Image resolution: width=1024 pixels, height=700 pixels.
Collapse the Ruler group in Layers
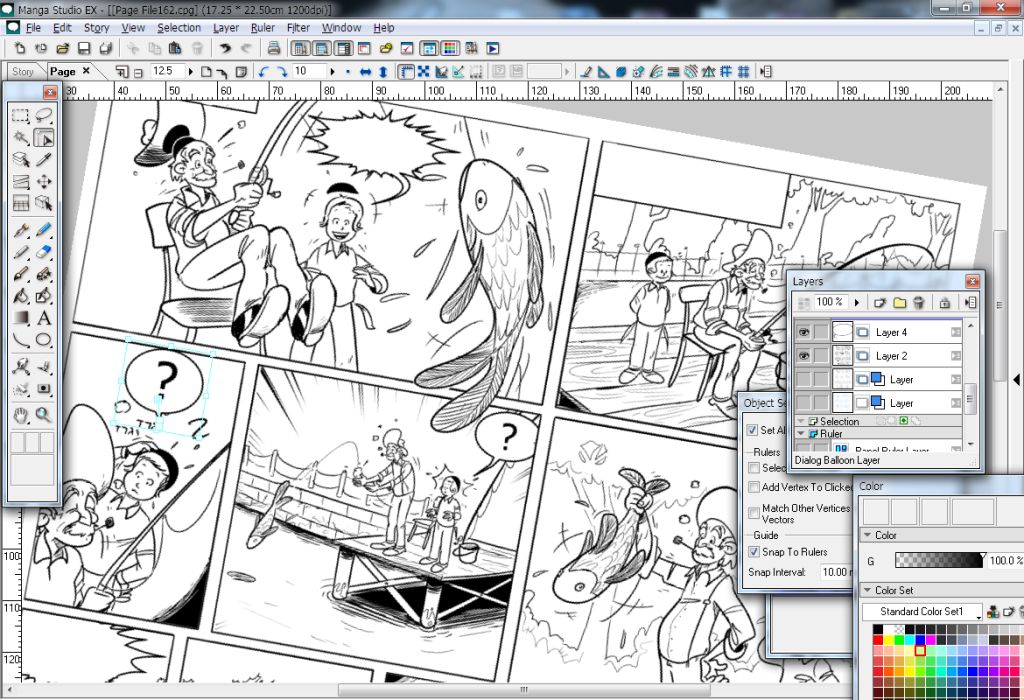(801, 434)
